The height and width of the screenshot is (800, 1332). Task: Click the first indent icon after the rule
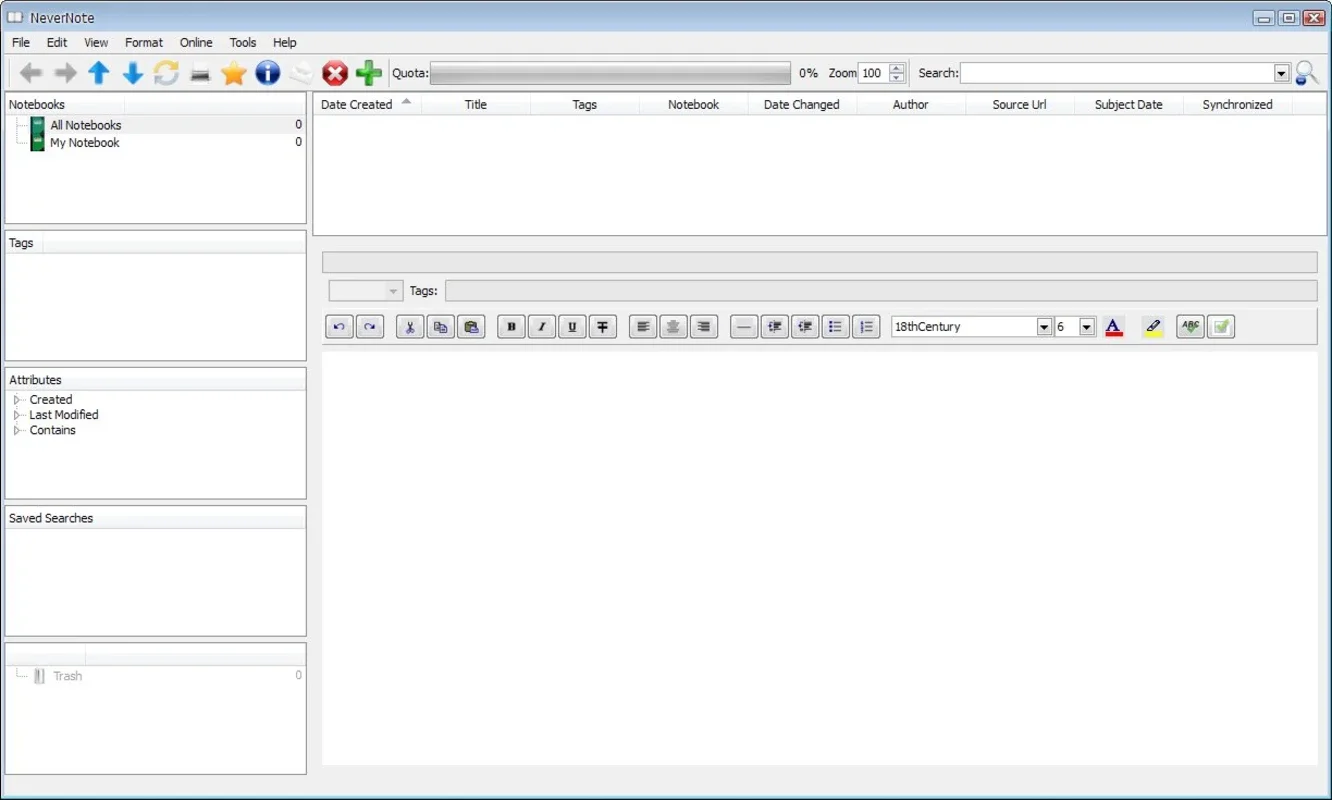coord(774,327)
